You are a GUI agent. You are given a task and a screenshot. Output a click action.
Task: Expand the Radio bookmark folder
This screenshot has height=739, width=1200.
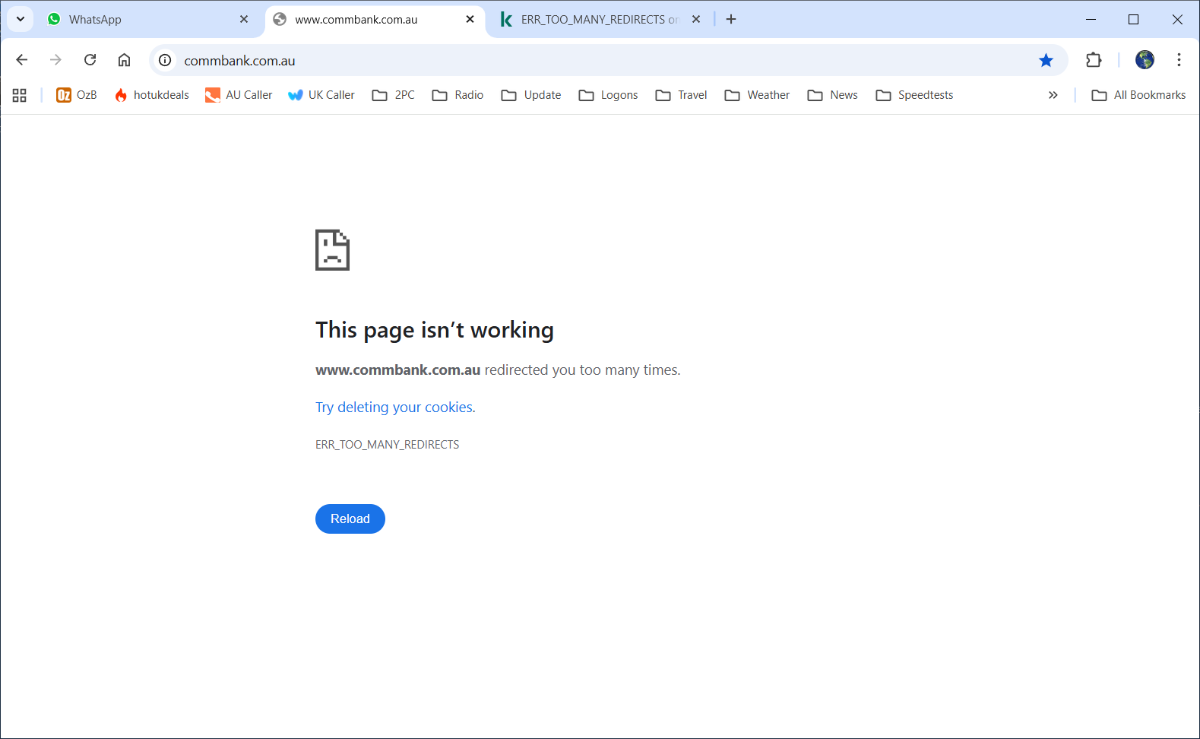point(458,95)
